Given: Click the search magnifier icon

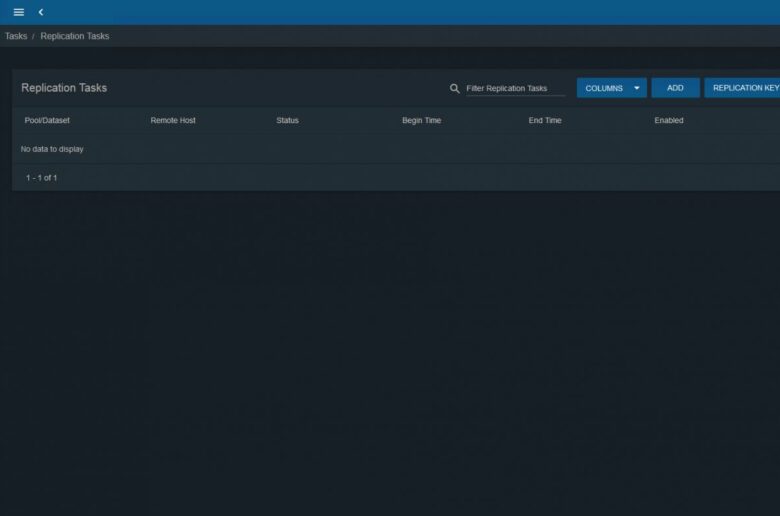Looking at the screenshot, I should point(454,89).
